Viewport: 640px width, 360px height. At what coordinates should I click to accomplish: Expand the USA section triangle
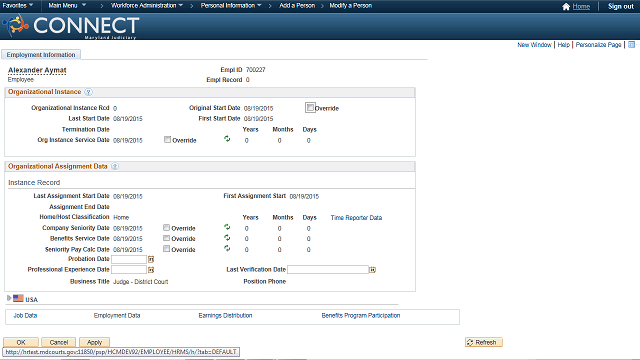click(x=9, y=298)
